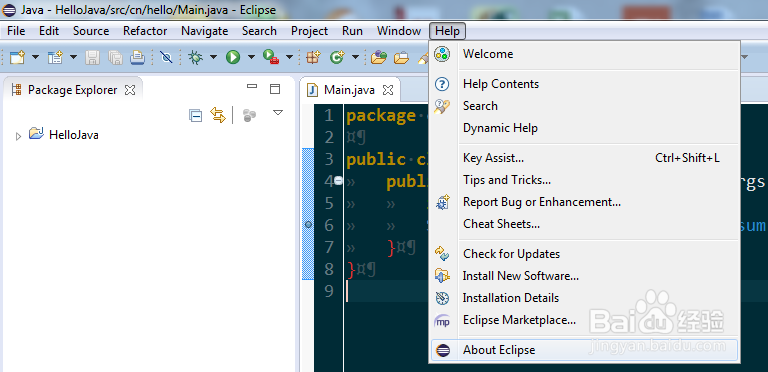Collapse the code fold on line 4

point(338,181)
